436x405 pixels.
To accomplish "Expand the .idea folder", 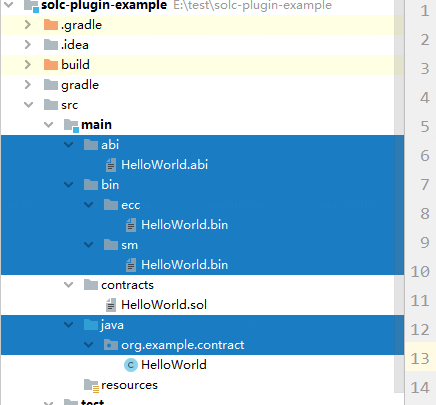I will [28, 45].
